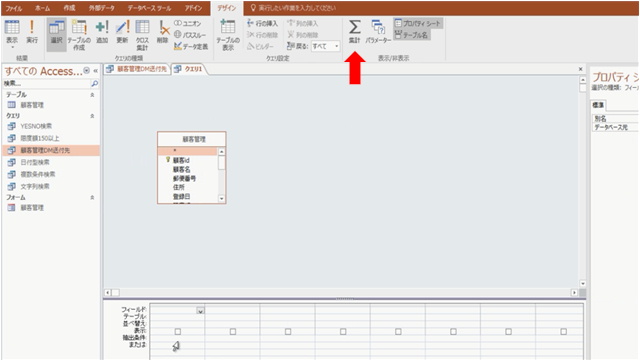Screen dimensions: 640x360
Task: Switch to the ホーム ribbon tab
Action: click(42, 8)
